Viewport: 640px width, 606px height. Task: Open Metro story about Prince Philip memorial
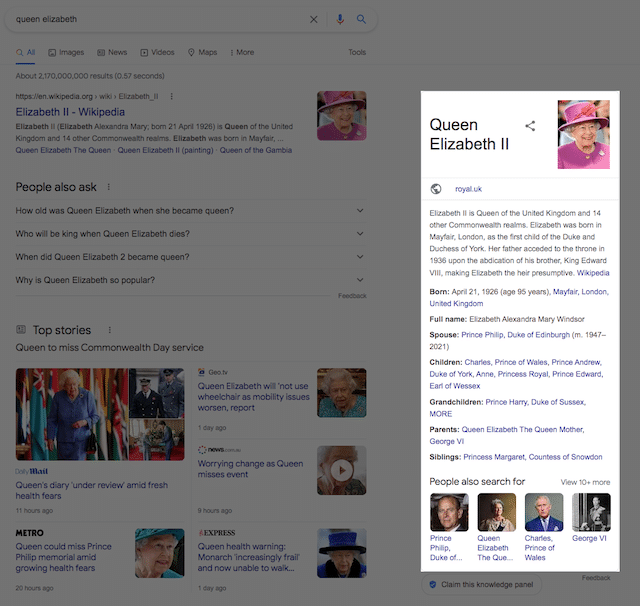(63, 557)
